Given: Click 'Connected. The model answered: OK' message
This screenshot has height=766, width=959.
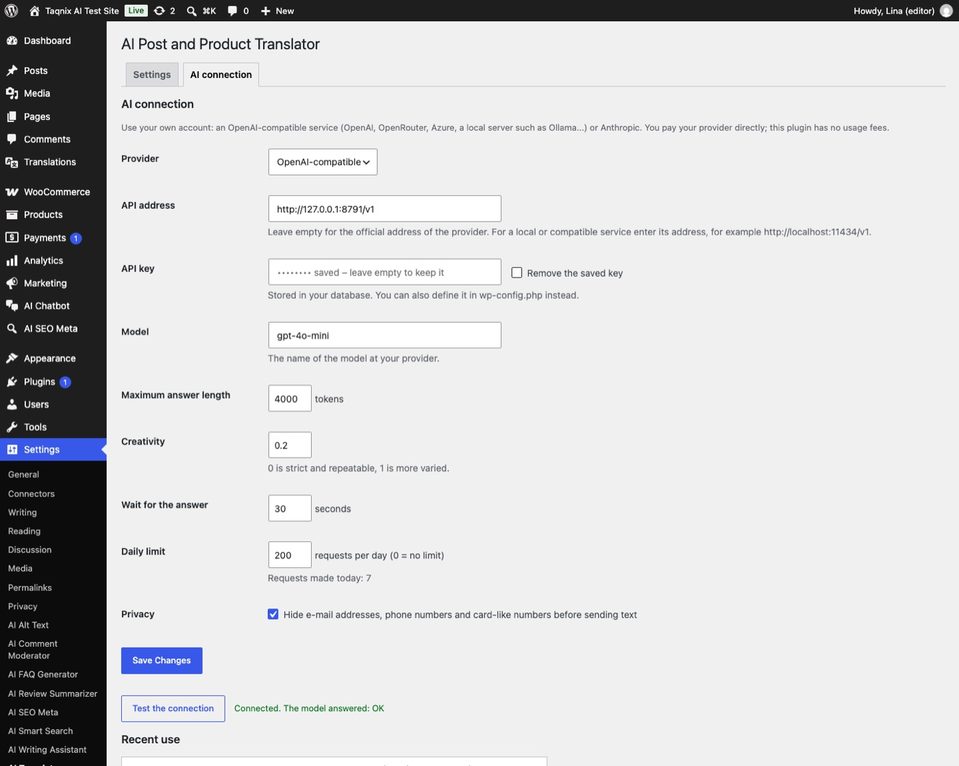Looking at the screenshot, I should (x=309, y=708).
